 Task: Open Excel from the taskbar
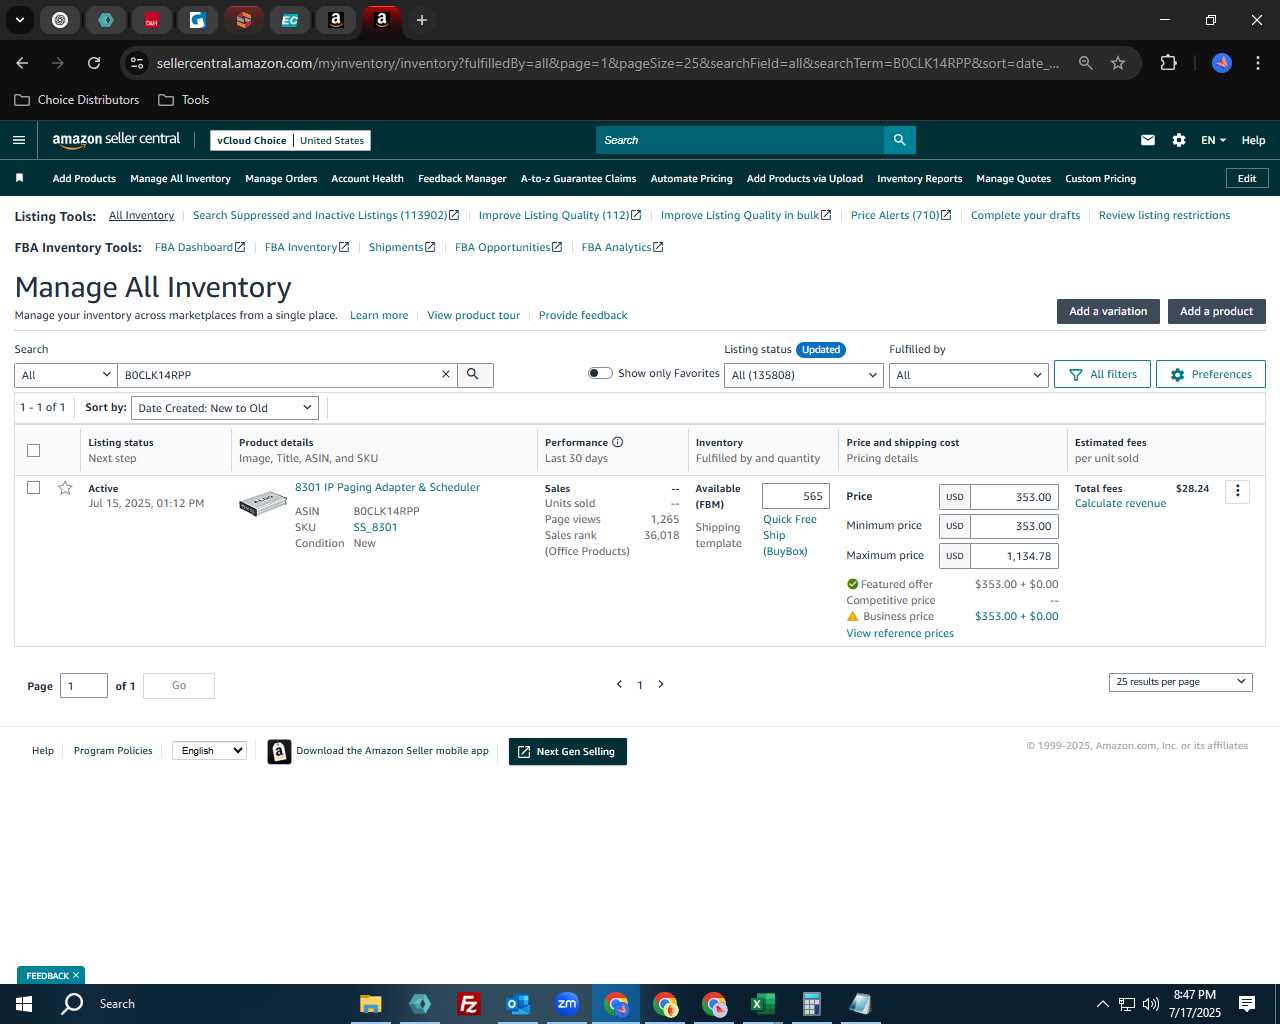tap(762, 1004)
